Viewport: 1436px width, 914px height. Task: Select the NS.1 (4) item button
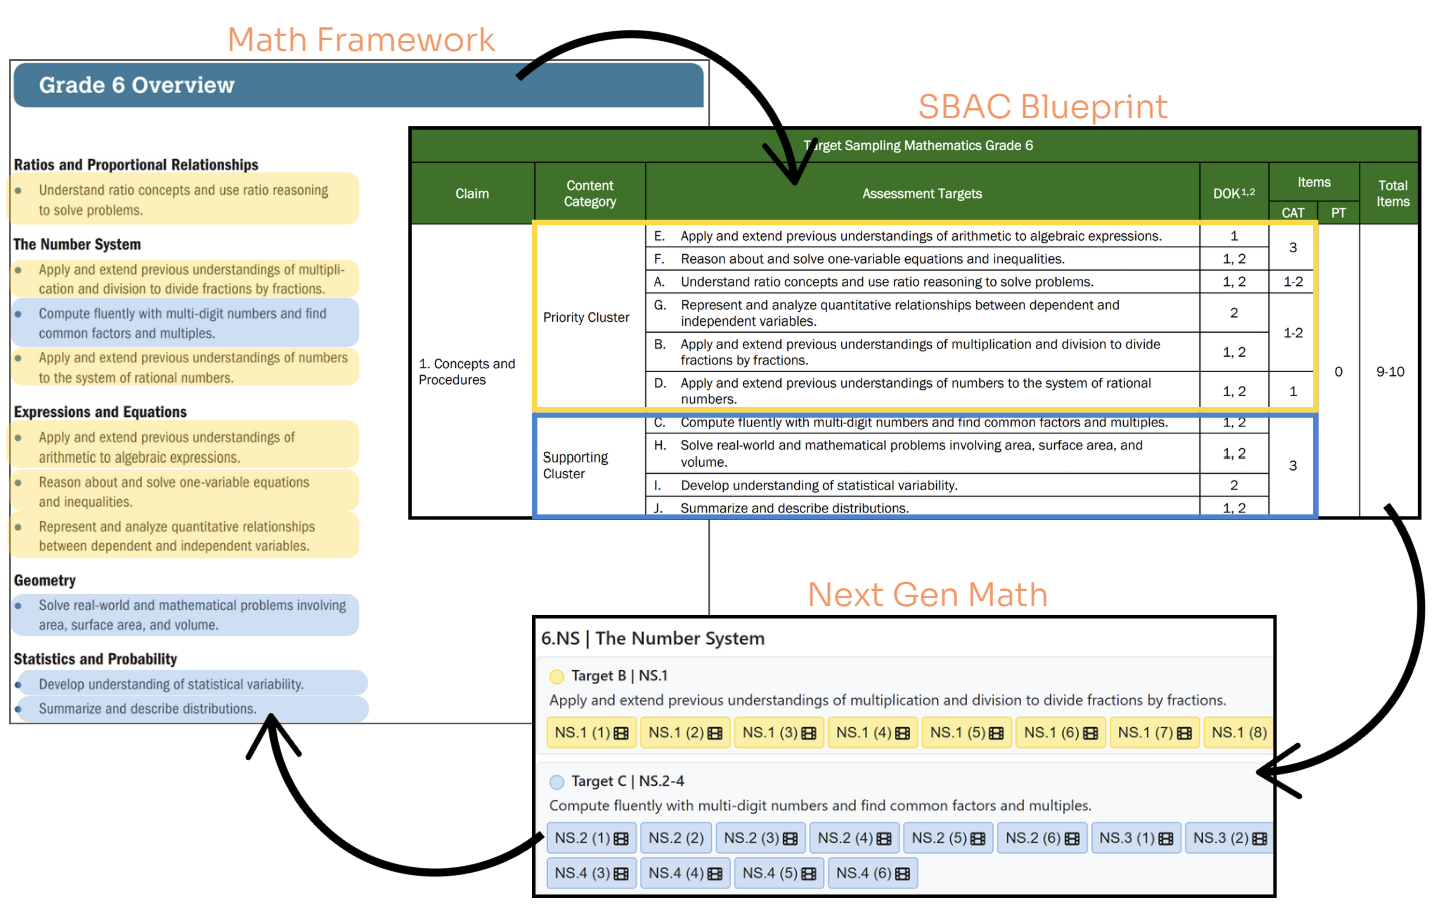coord(873,733)
